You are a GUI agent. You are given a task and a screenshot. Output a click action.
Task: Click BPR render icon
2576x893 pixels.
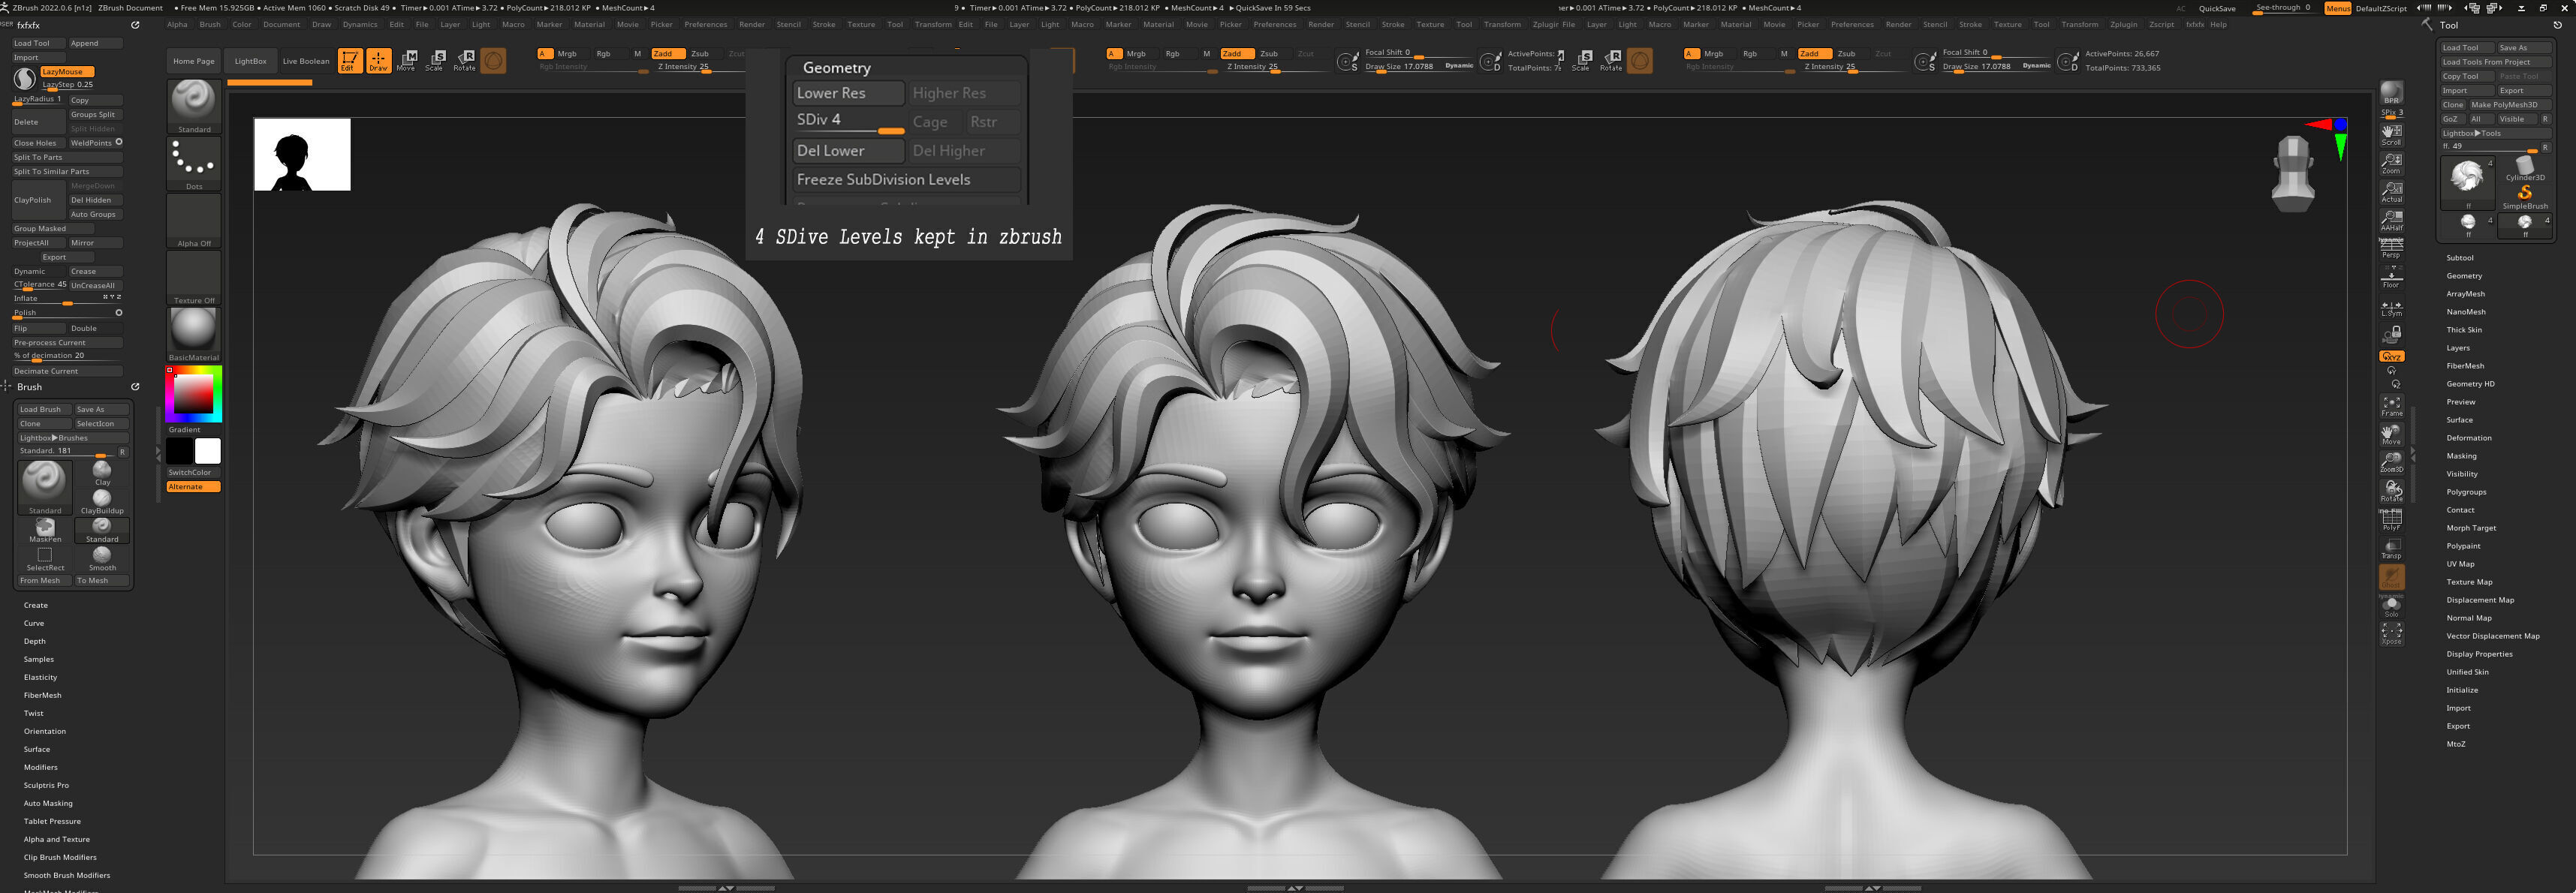click(2391, 94)
